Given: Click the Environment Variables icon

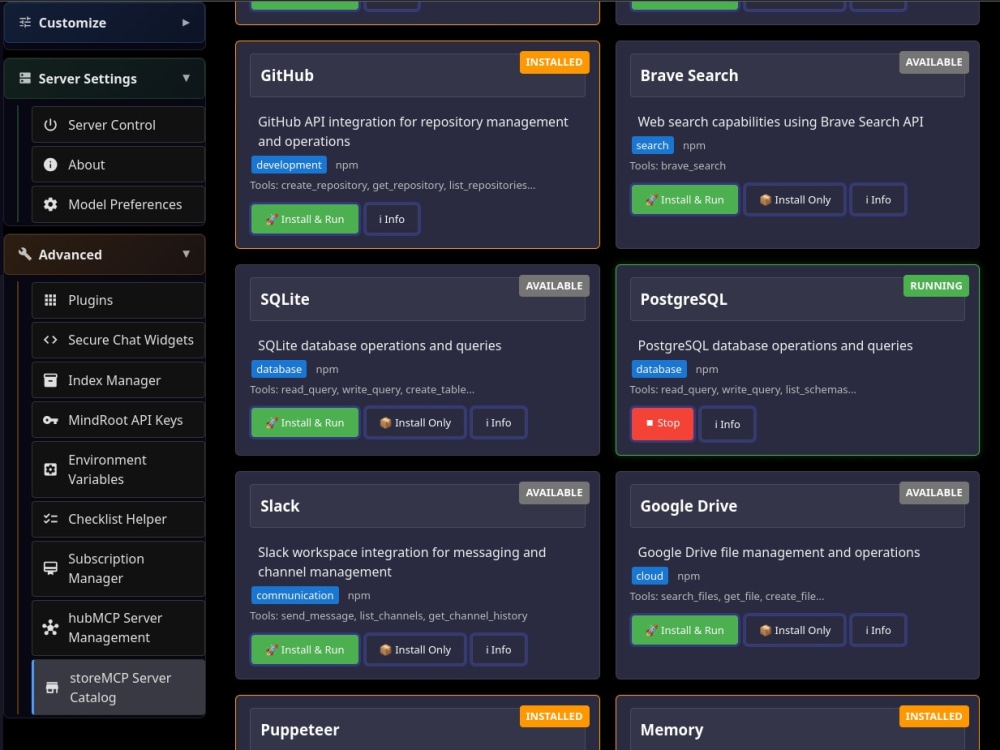Looking at the screenshot, I should [50, 469].
